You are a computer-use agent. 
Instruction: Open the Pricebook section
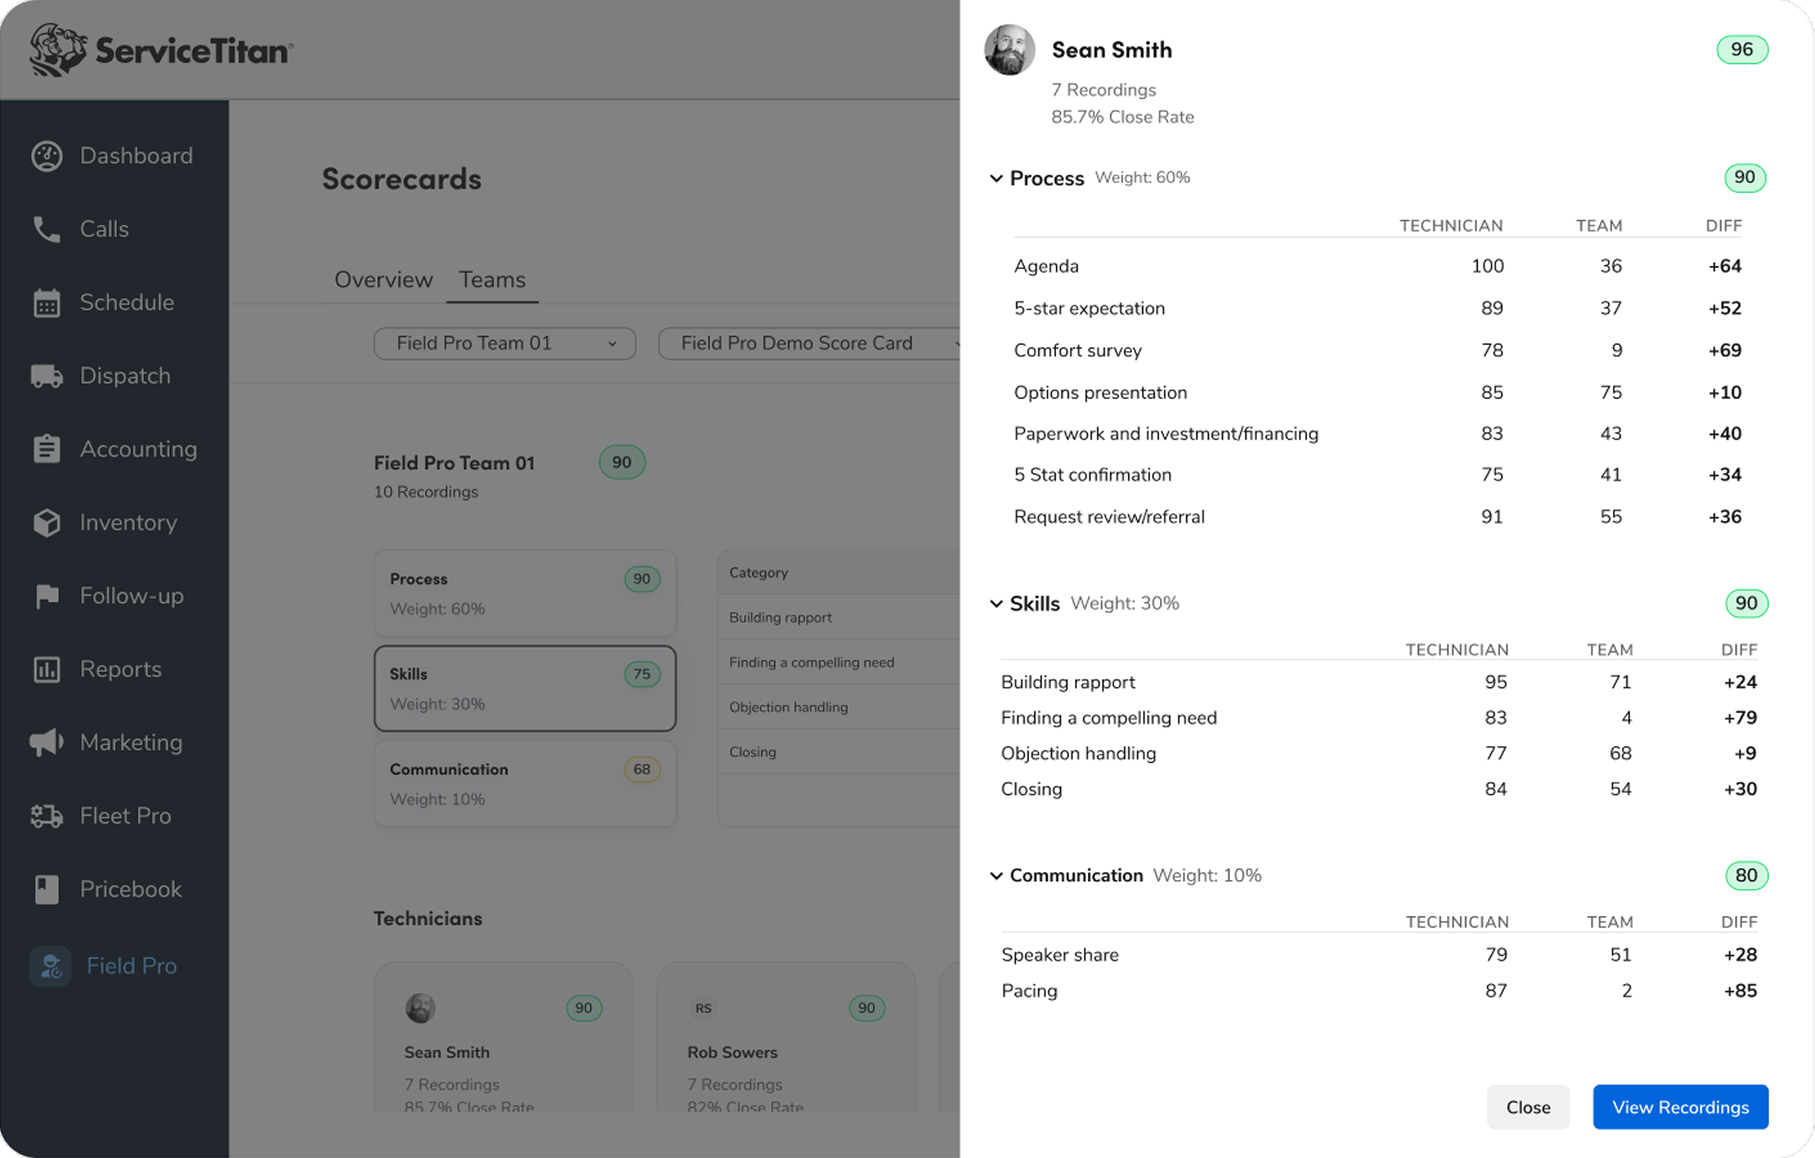[46, 888]
